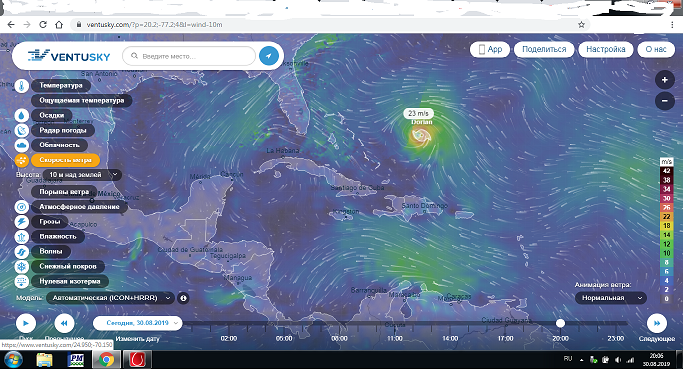Open Windows Start menu
Image resolution: width=683 pixels, height=384 pixels.
click(x=14, y=360)
